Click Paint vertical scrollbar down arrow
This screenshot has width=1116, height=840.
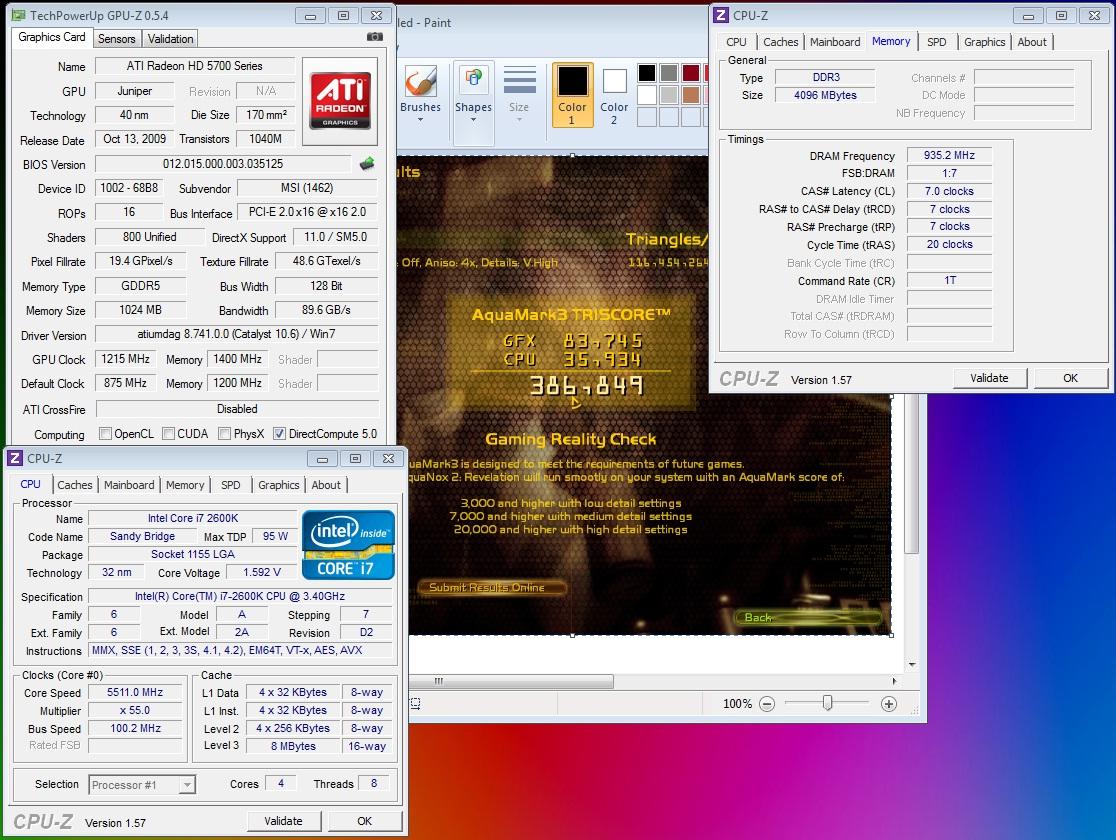point(912,664)
